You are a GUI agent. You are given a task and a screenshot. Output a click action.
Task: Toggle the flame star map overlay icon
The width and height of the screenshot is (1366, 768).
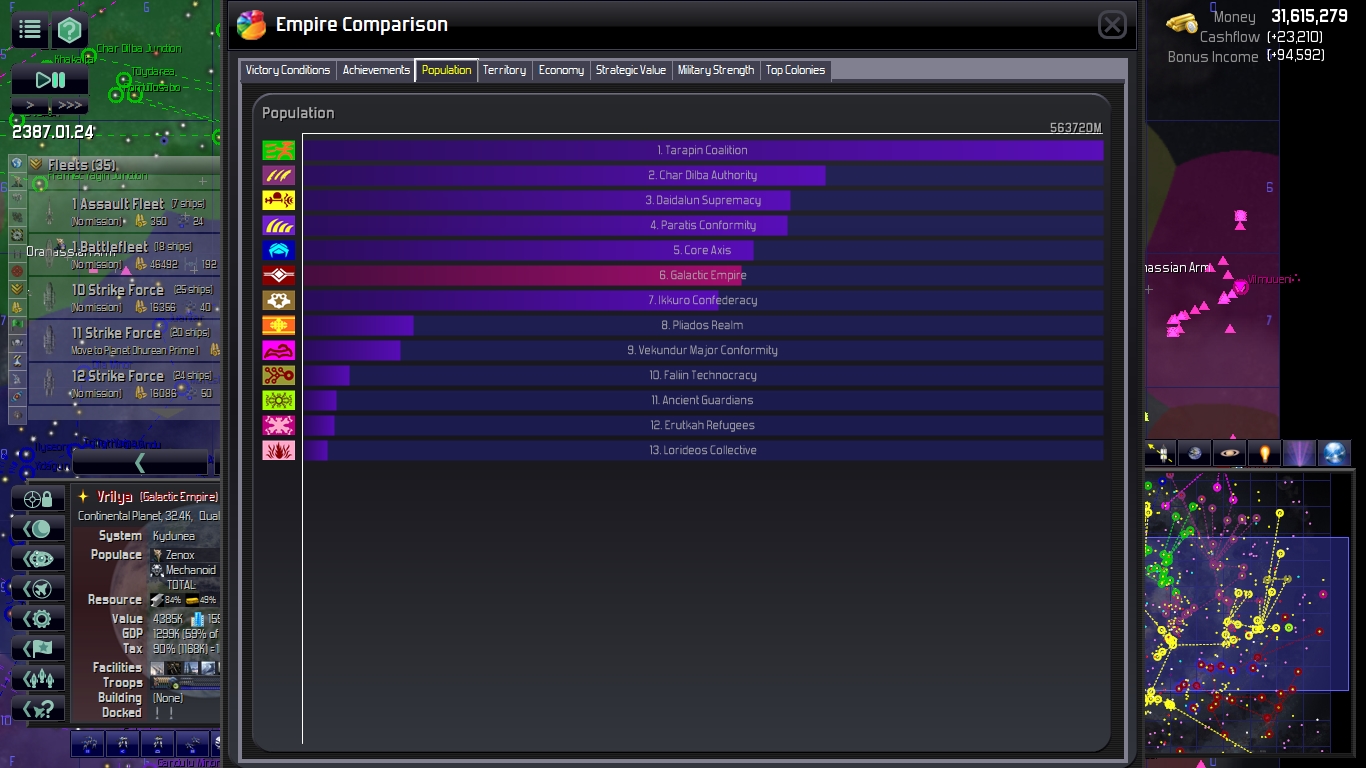(x=1264, y=453)
